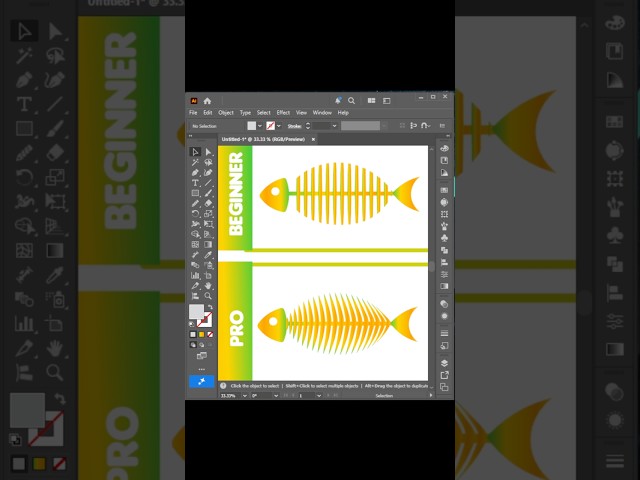Select the Eyedropper tool
Viewport: 640px width, 480px height.
pos(208,255)
